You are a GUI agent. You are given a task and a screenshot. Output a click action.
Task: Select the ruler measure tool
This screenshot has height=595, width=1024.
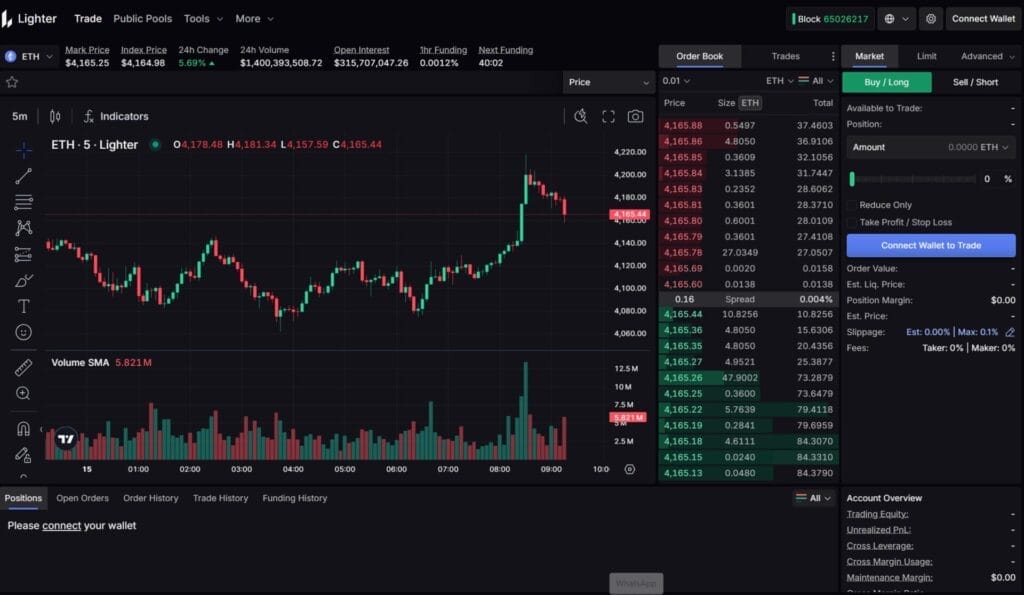(24, 367)
